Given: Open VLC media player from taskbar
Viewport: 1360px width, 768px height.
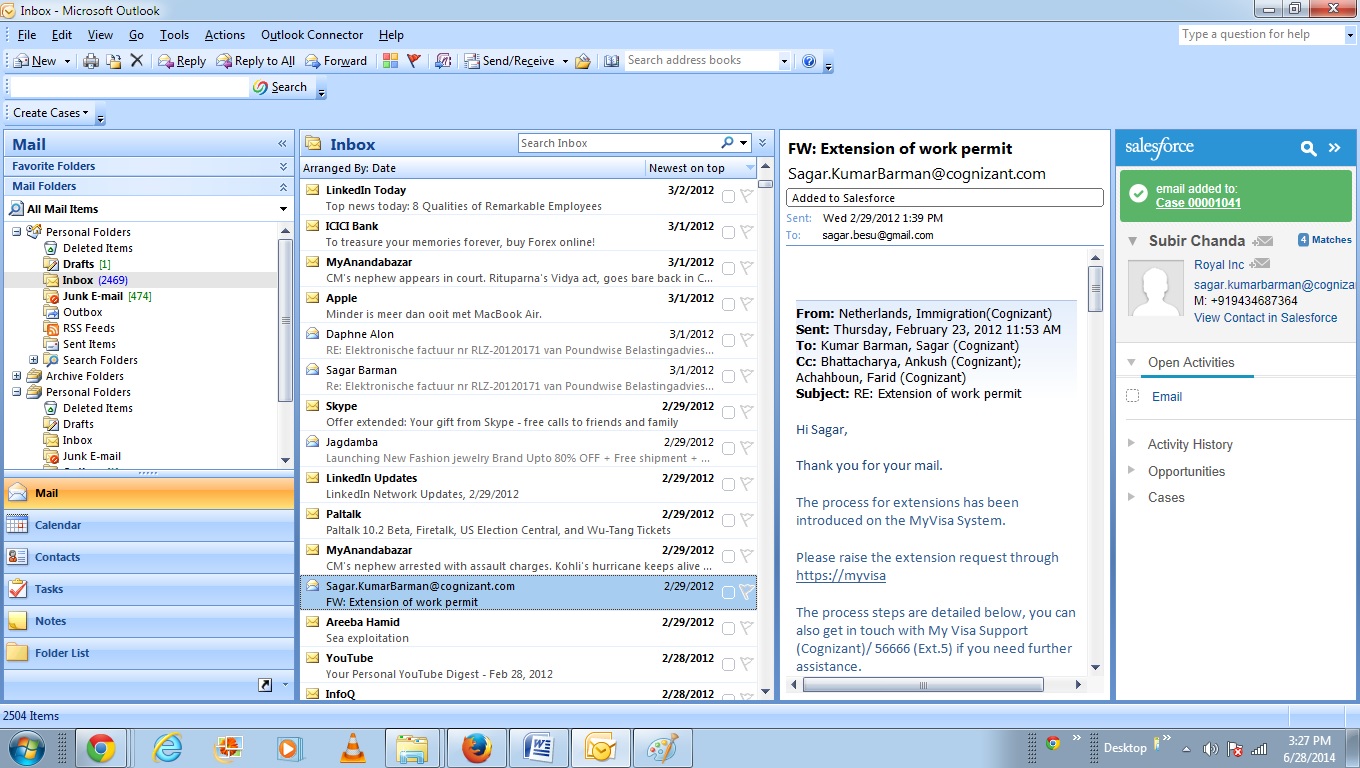Looking at the screenshot, I should pyautogui.click(x=353, y=747).
